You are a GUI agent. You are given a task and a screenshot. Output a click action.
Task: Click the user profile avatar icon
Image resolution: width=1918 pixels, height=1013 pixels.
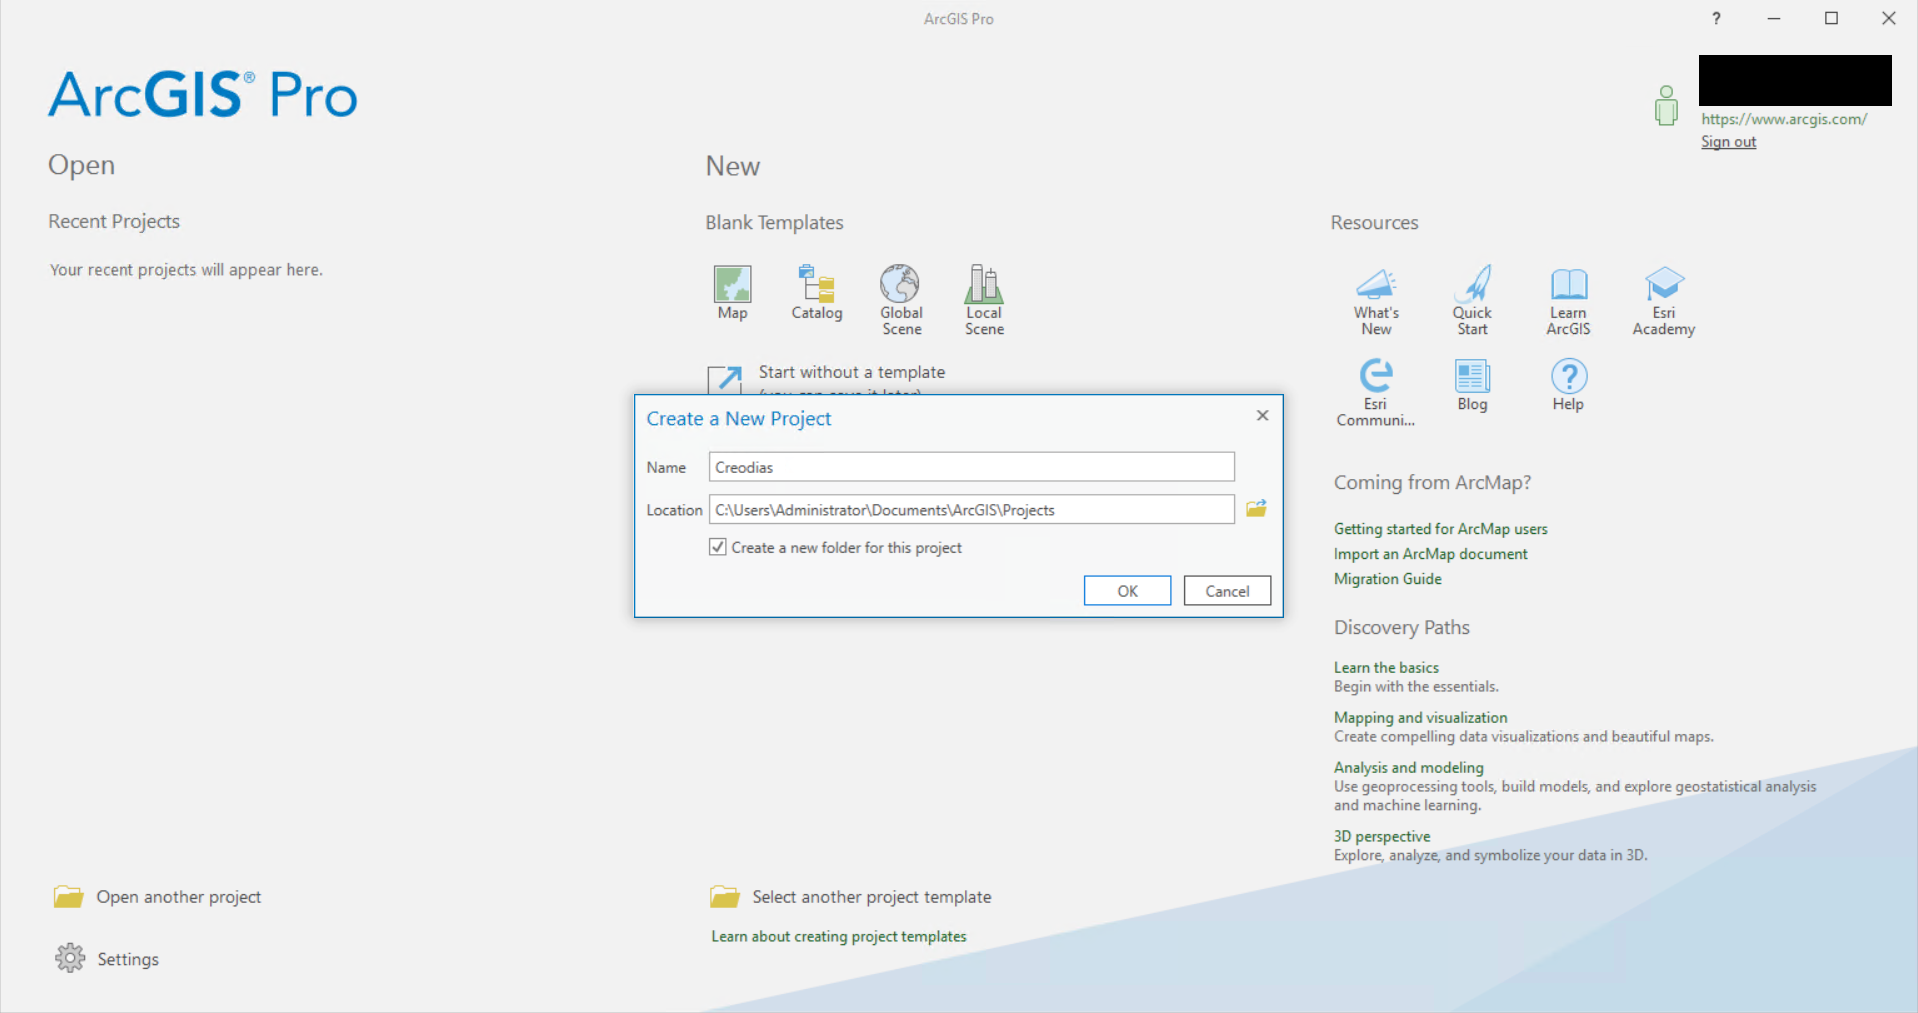click(1665, 104)
